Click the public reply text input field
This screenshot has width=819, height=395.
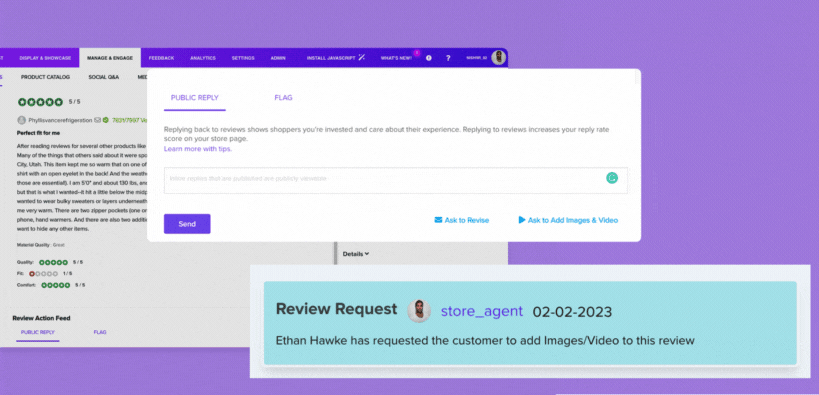pos(395,180)
